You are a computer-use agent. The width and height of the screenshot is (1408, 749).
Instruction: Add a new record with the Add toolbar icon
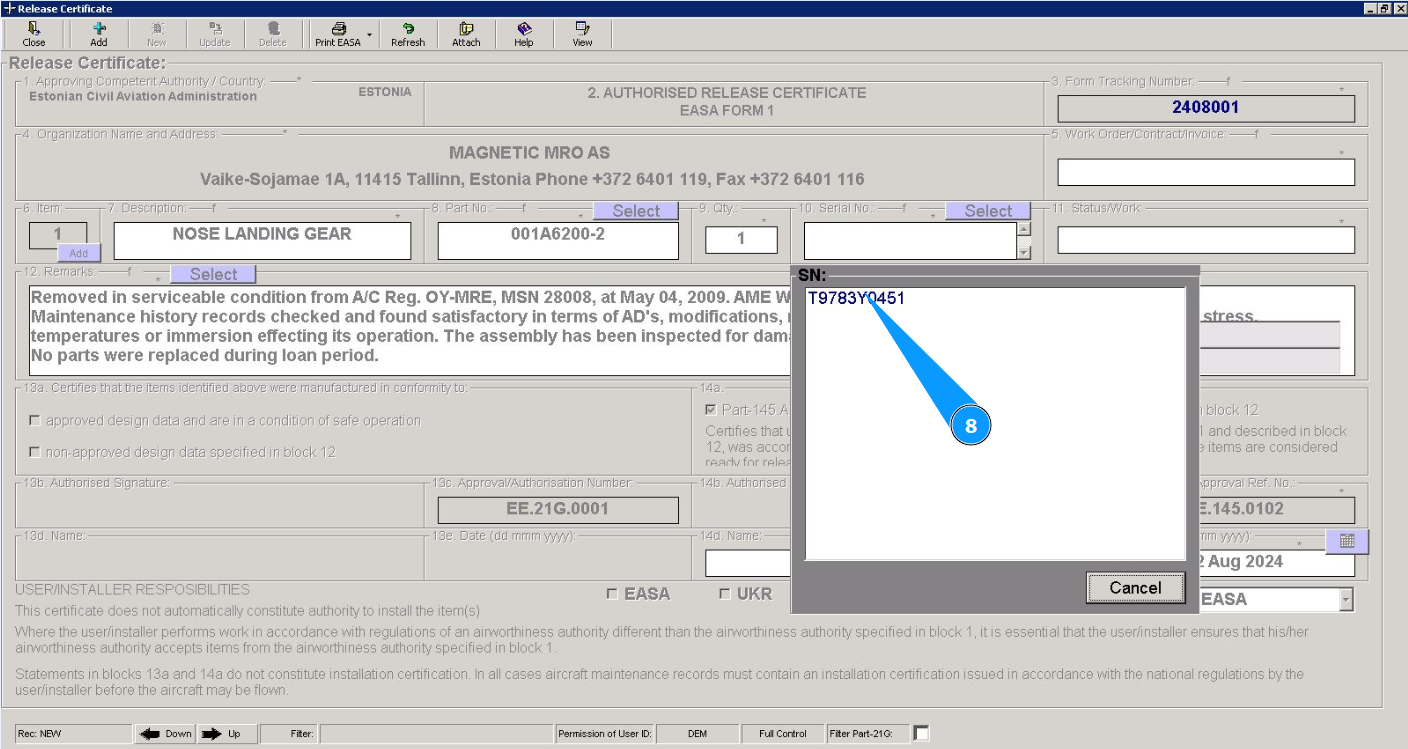coord(99,34)
